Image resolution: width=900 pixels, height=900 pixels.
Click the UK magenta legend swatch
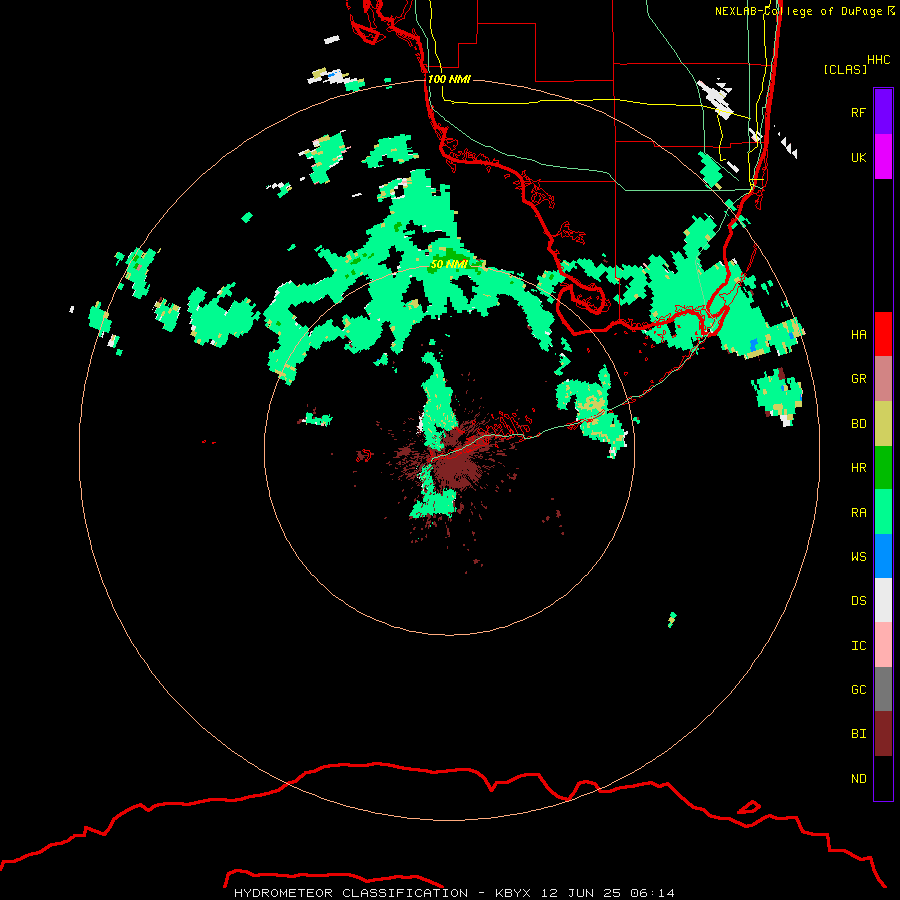pyautogui.click(x=883, y=157)
